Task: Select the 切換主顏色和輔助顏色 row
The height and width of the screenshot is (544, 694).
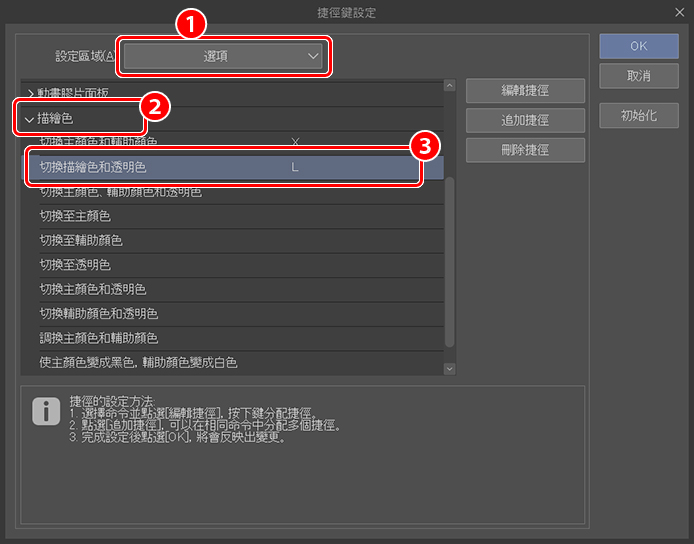Action: click(220, 142)
